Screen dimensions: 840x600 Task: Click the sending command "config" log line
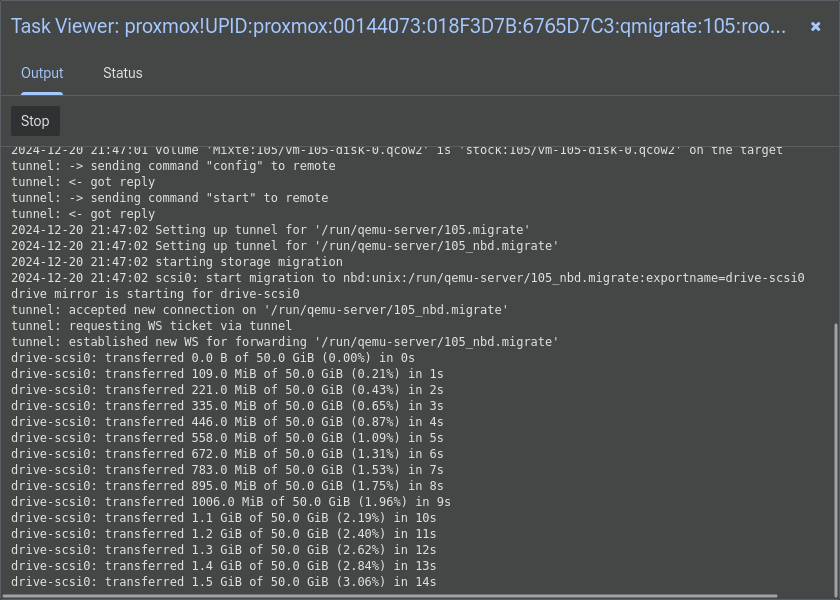(173, 166)
